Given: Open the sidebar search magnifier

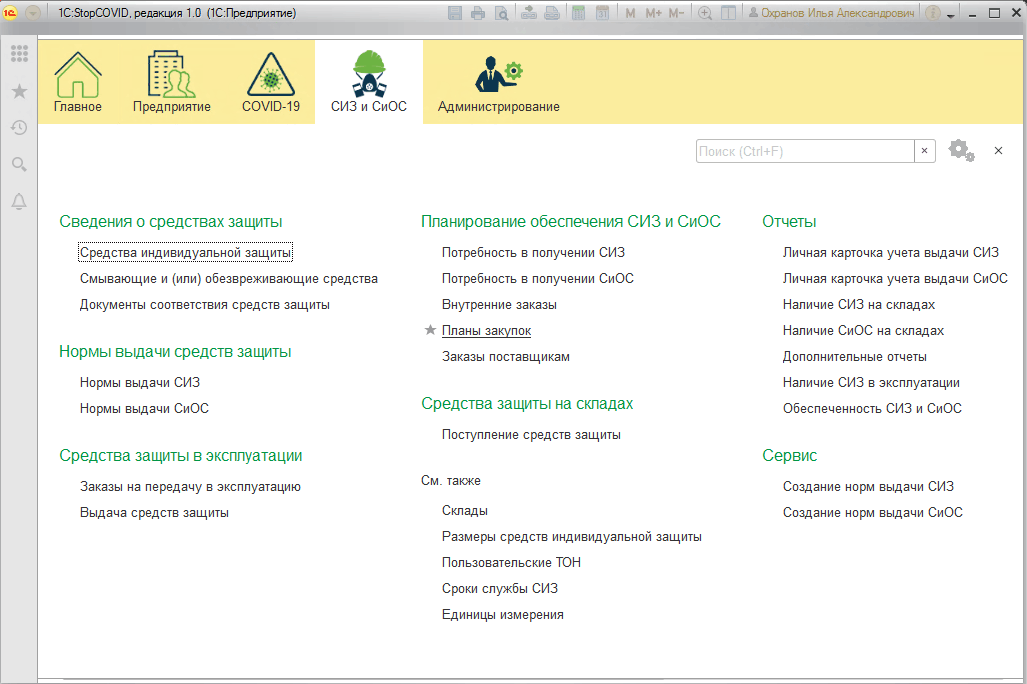Looking at the screenshot, I should pyautogui.click(x=19, y=164).
